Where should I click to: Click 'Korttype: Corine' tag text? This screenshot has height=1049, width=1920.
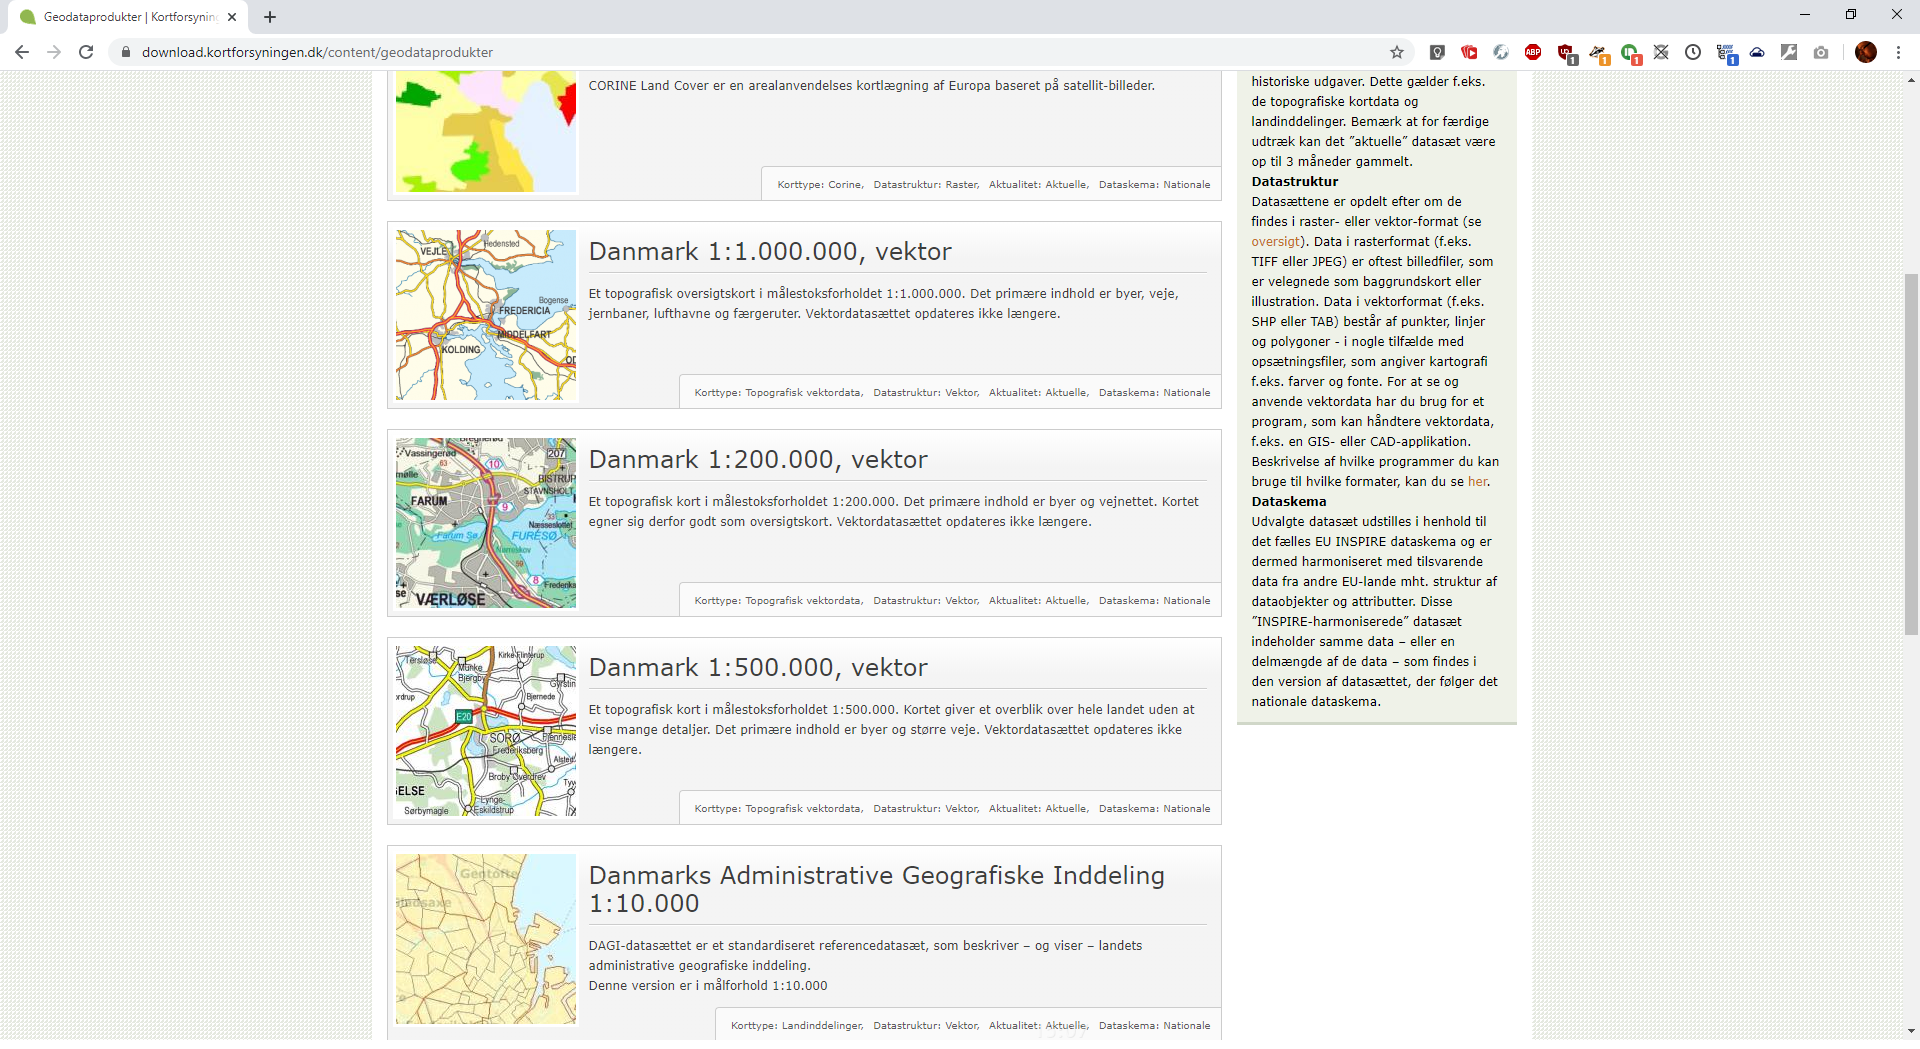(820, 185)
